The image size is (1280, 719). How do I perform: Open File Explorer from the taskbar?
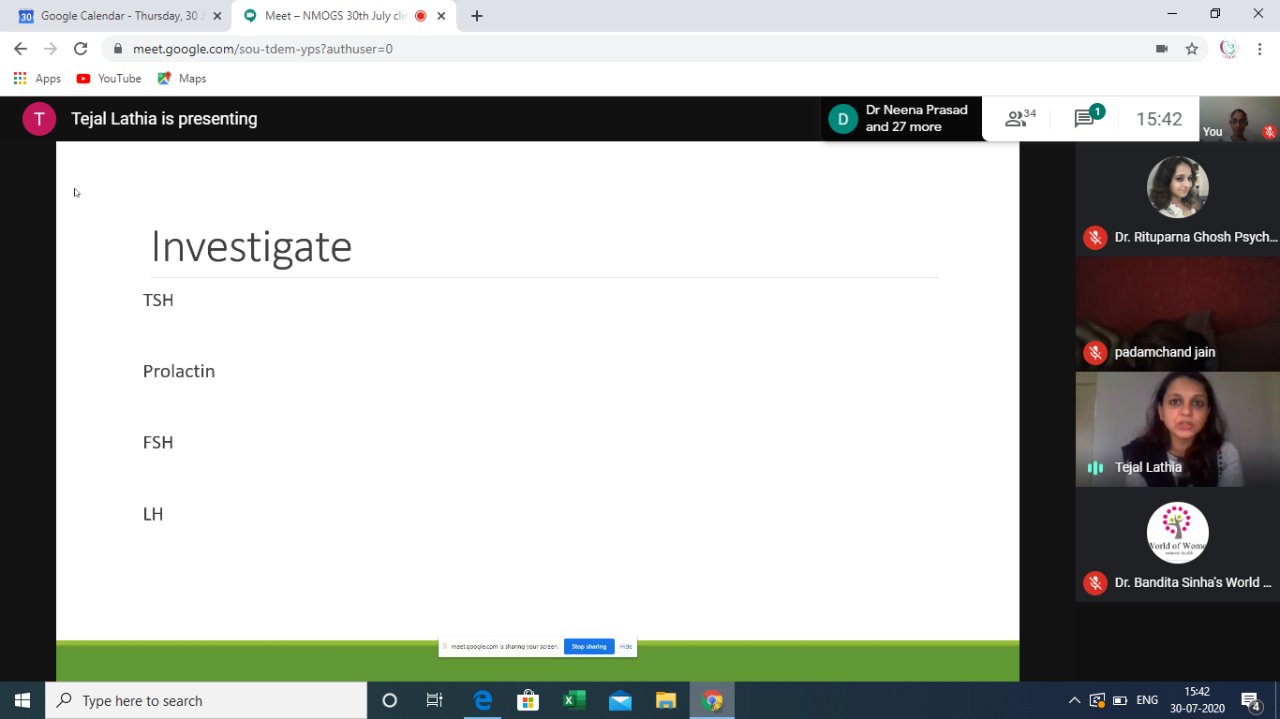666,700
